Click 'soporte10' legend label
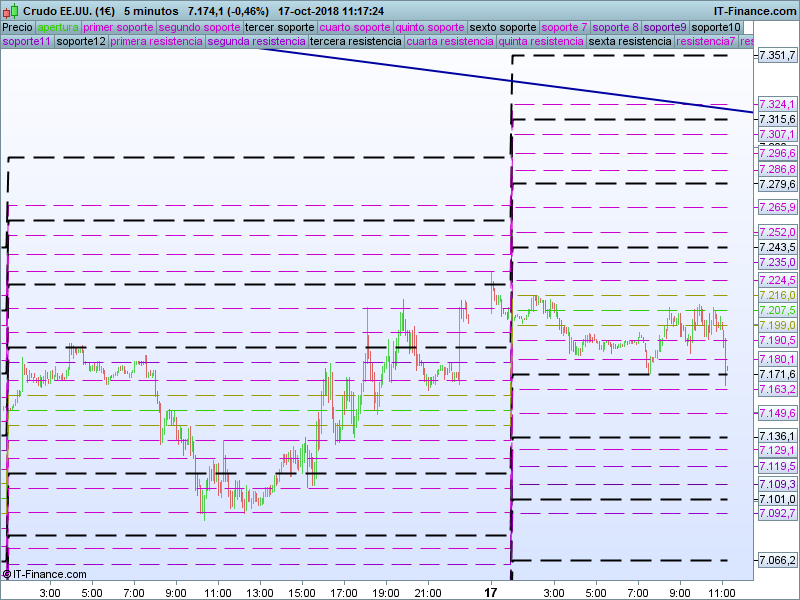This screenshot has height=600, width=800. tap(717, 27)
